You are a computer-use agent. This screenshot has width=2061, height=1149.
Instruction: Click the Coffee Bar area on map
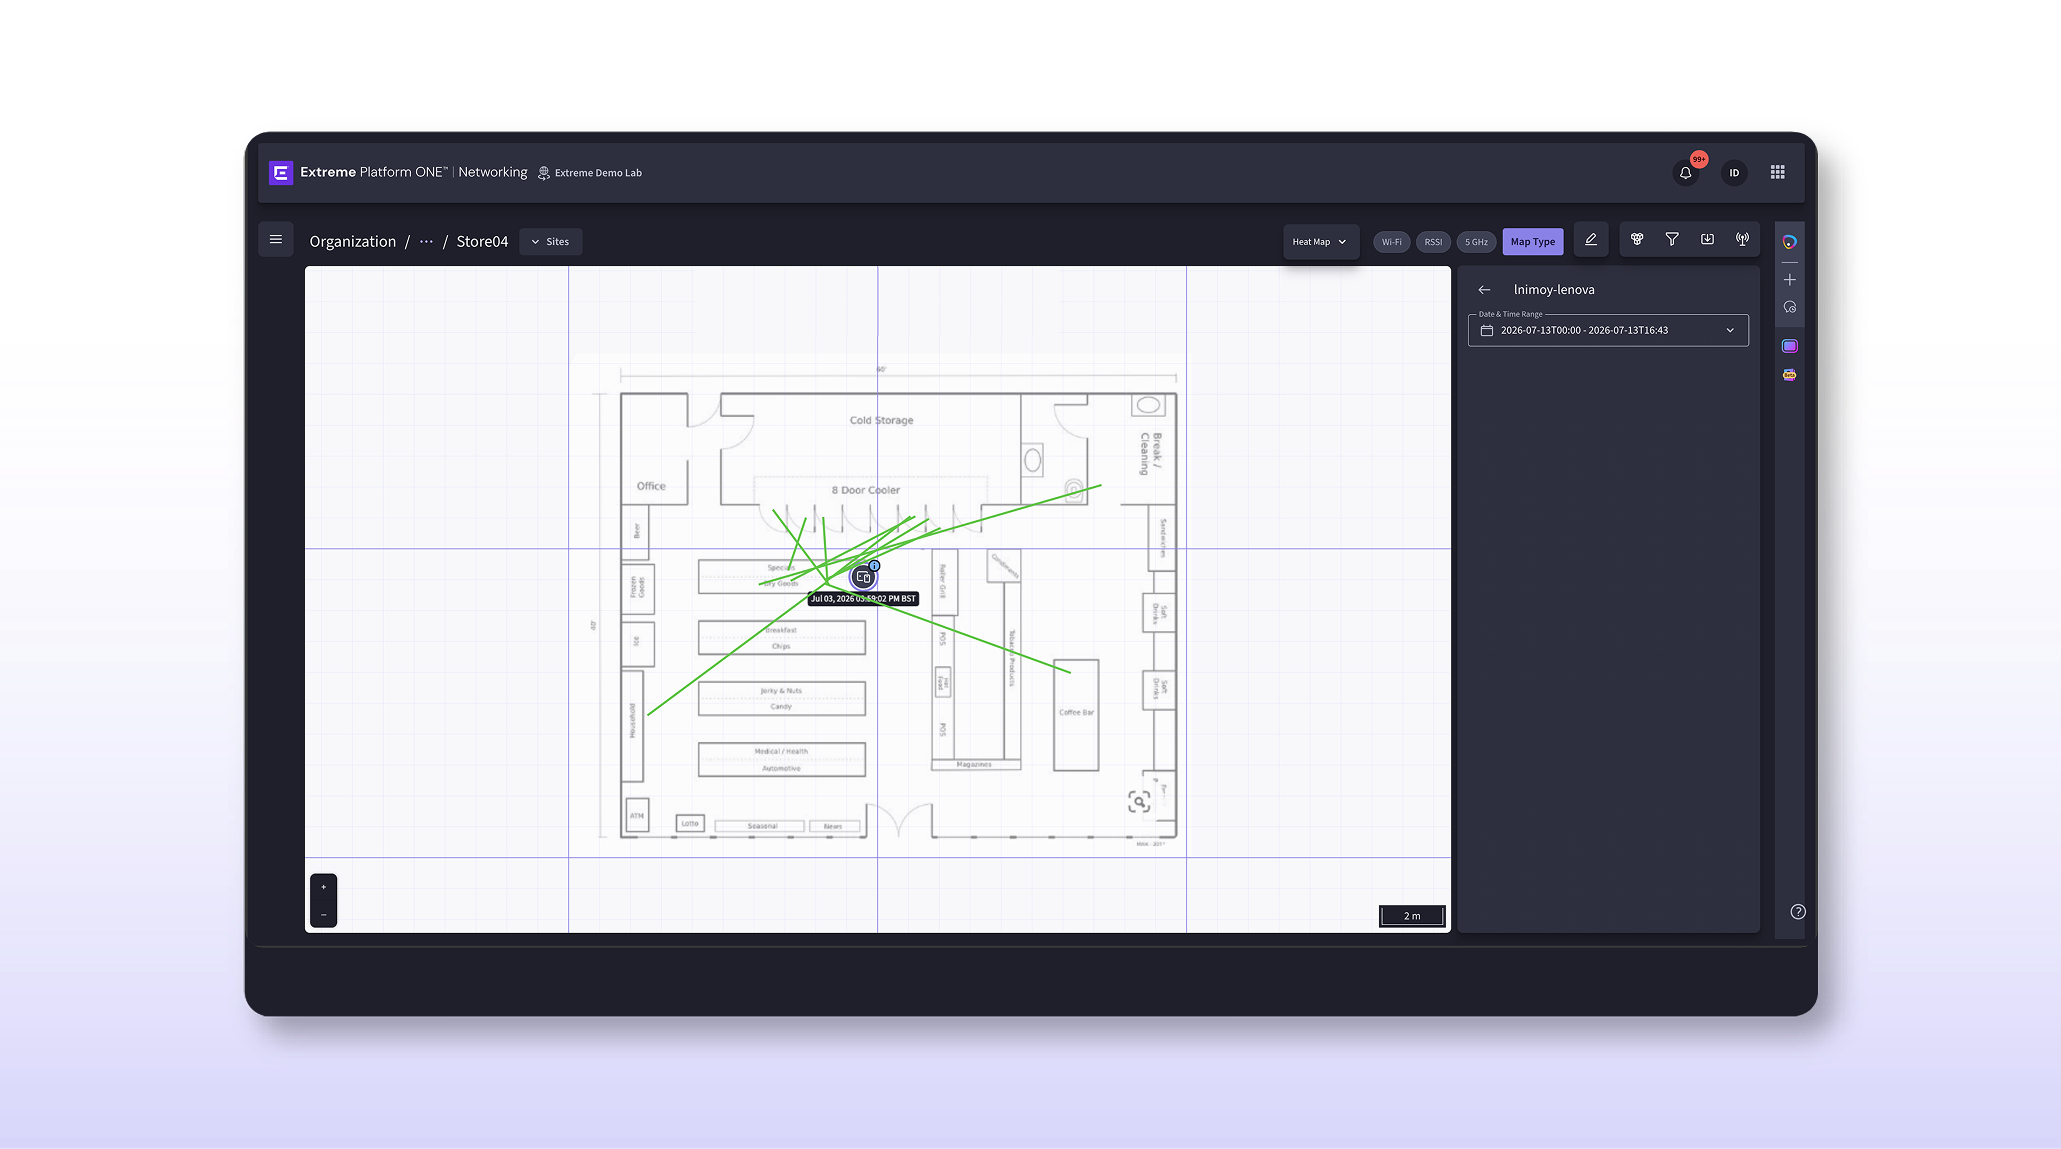(x=1076, y=713)
